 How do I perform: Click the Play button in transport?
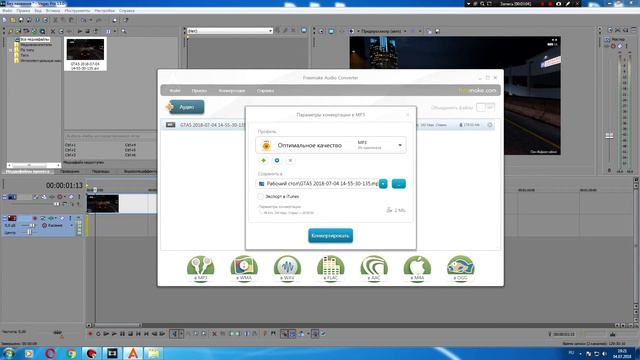coord(114,334)
